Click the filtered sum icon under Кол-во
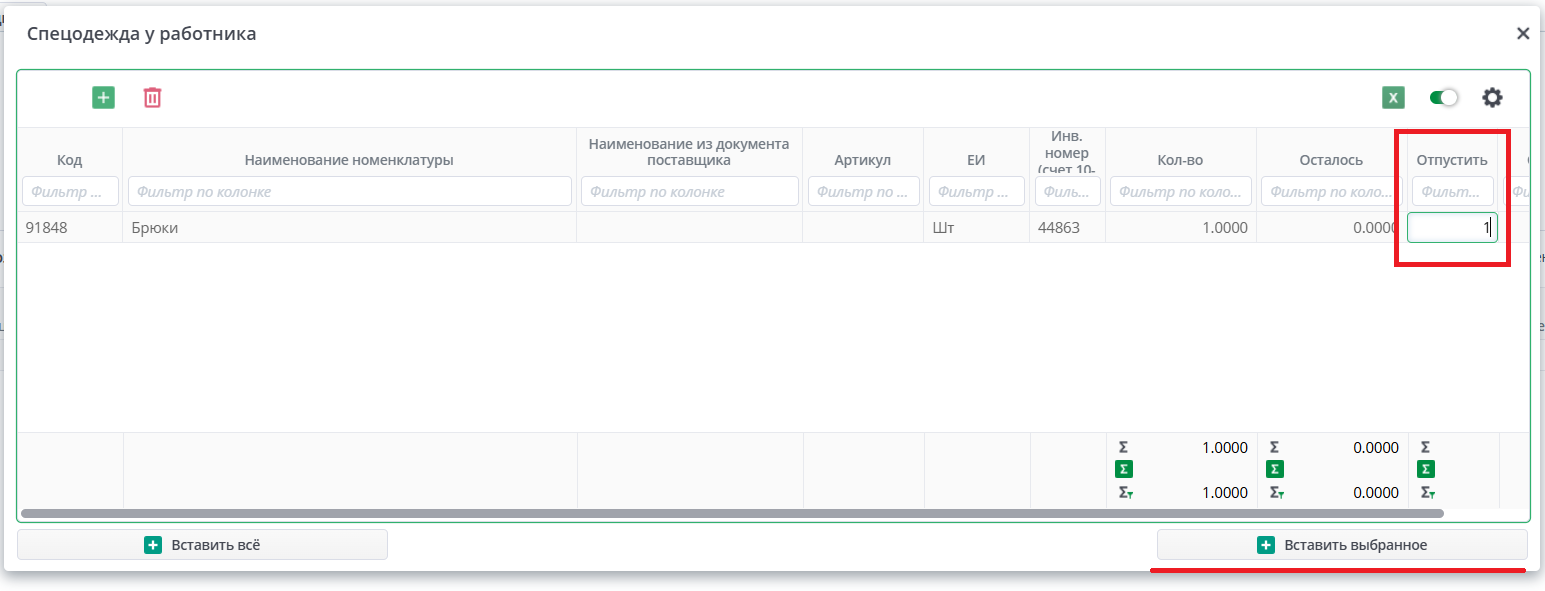The height and width of the screenshot is (591, 1545). 1125,492
